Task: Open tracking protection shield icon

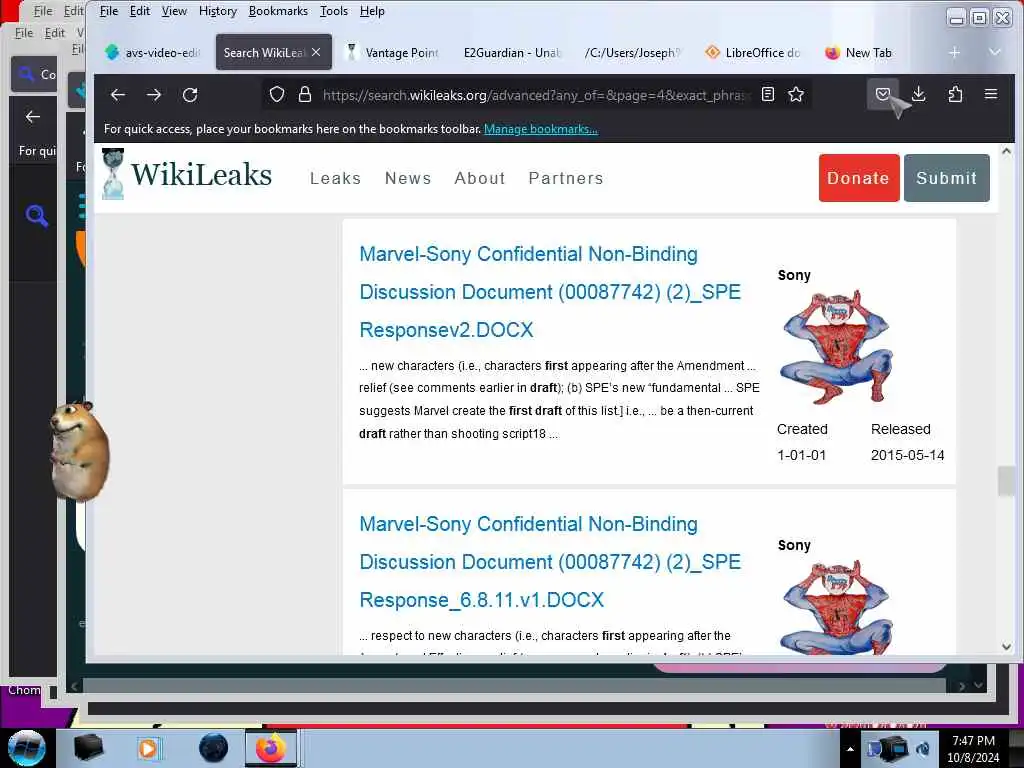Action: [277, 95]
